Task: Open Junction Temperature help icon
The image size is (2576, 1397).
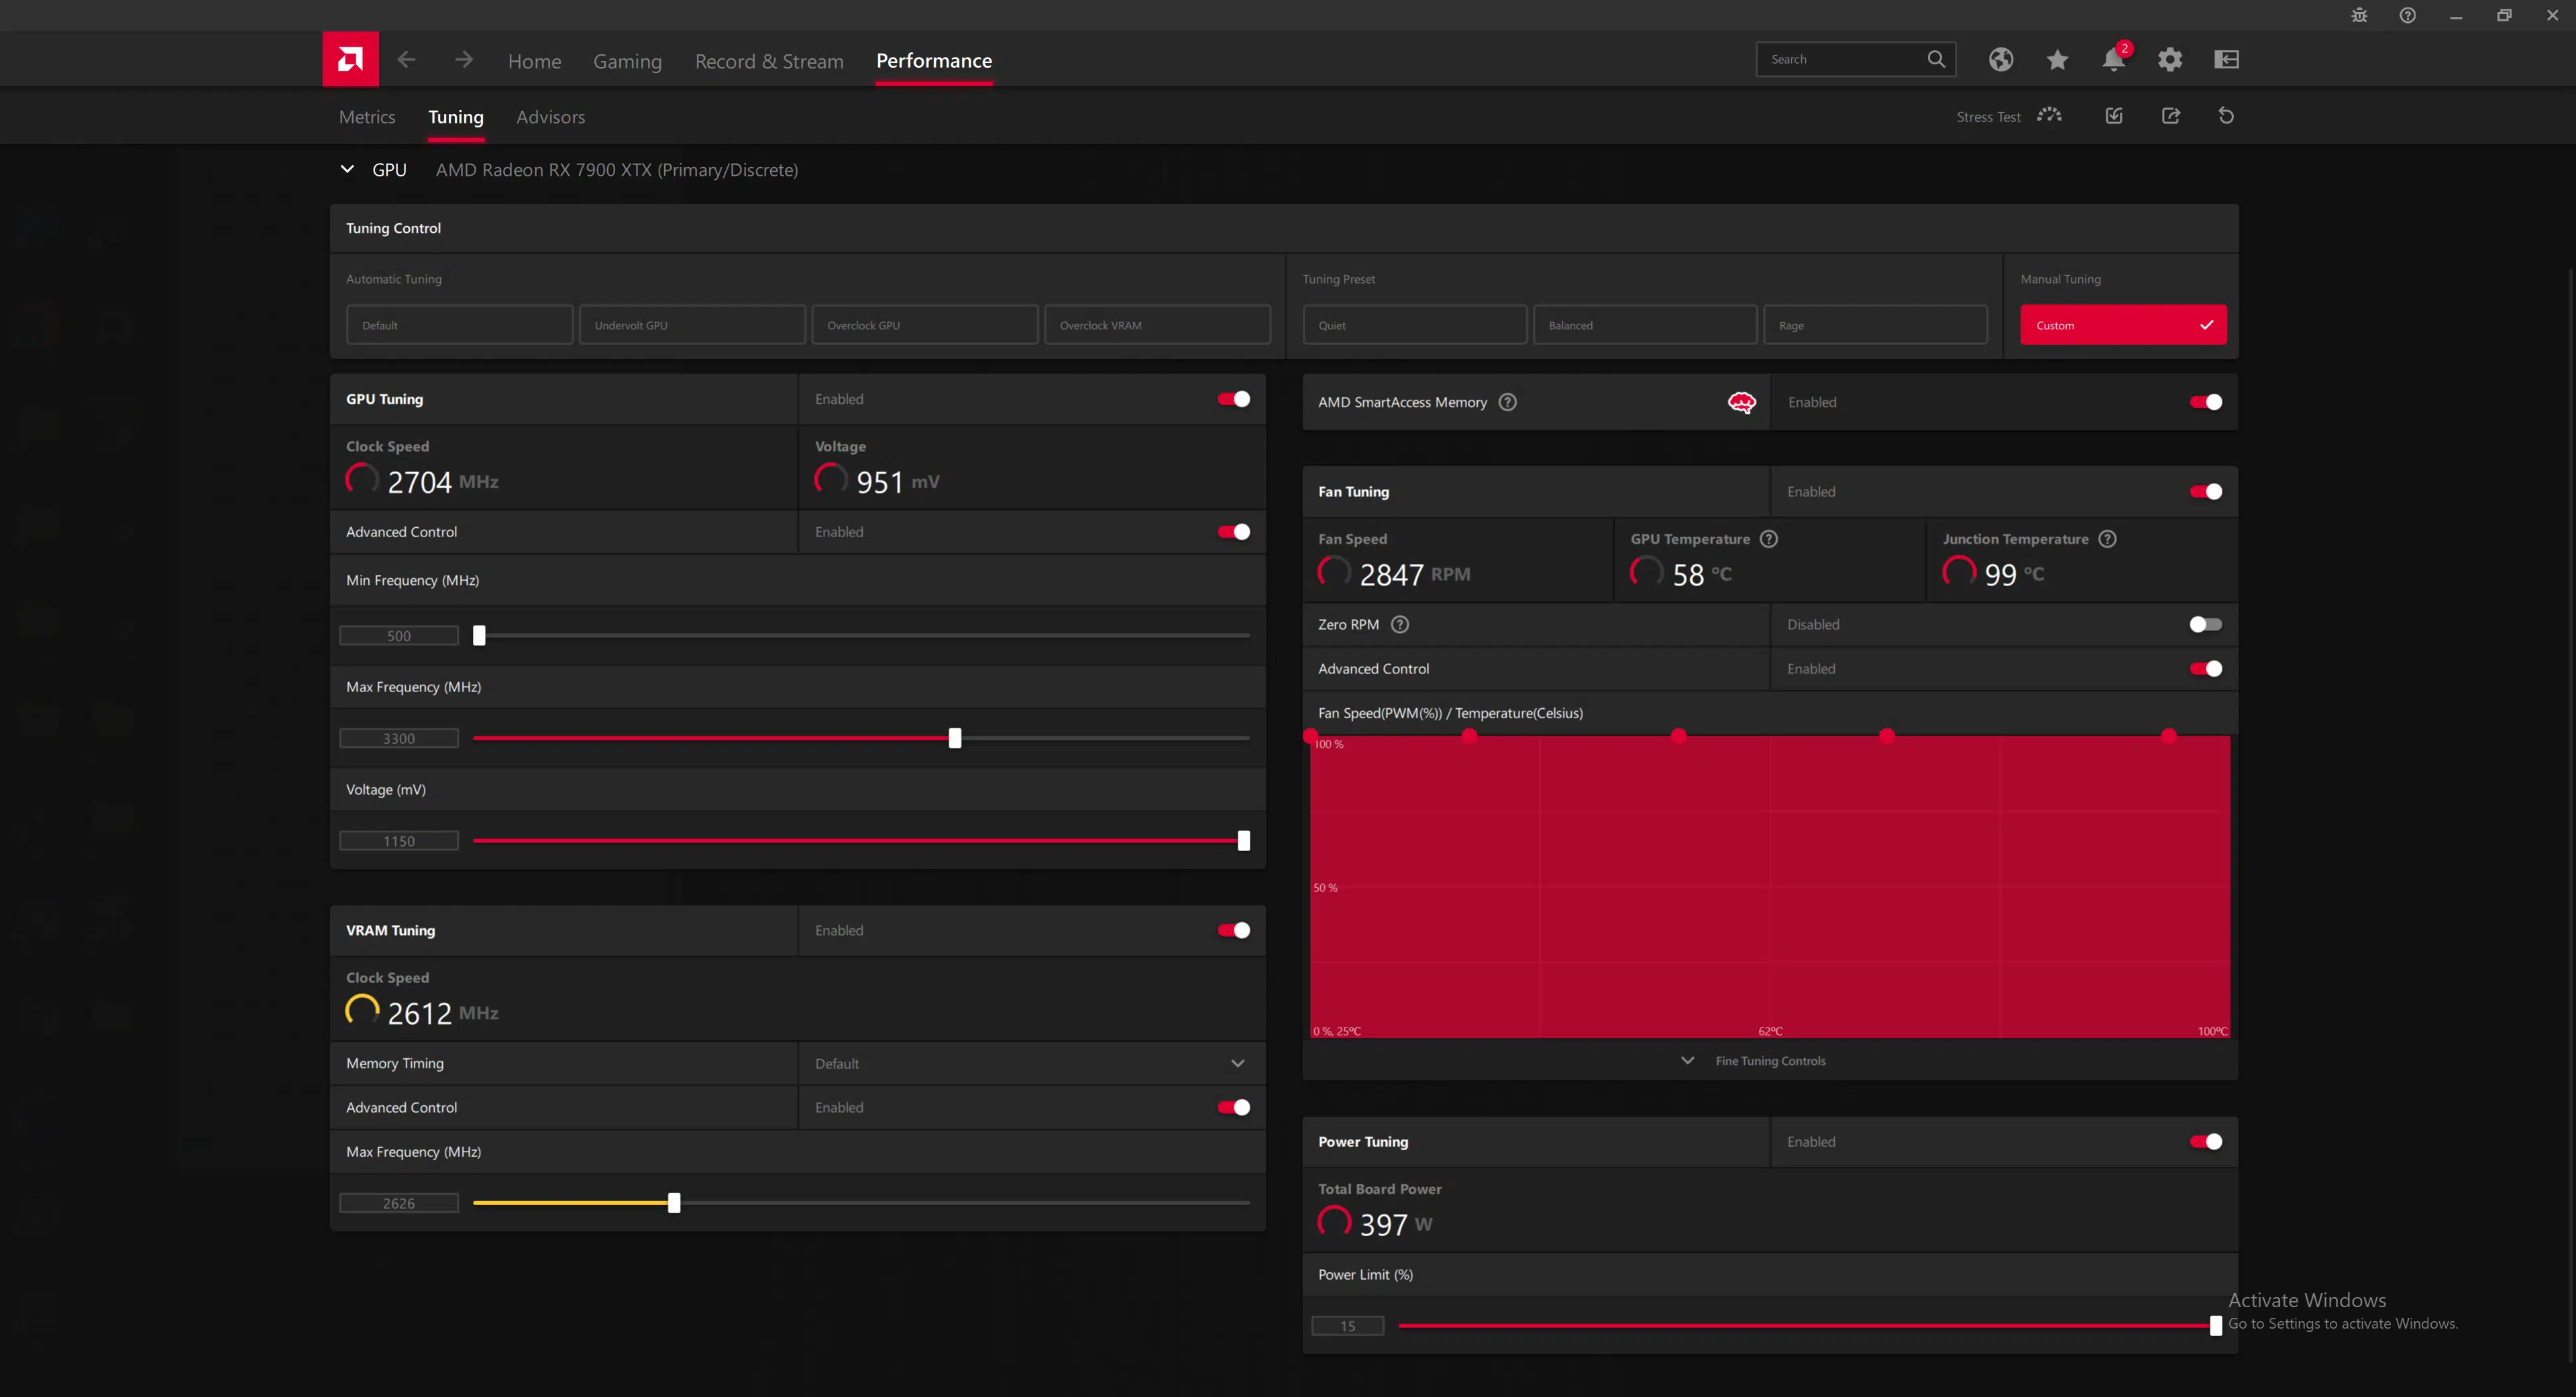Action: 2107,539
